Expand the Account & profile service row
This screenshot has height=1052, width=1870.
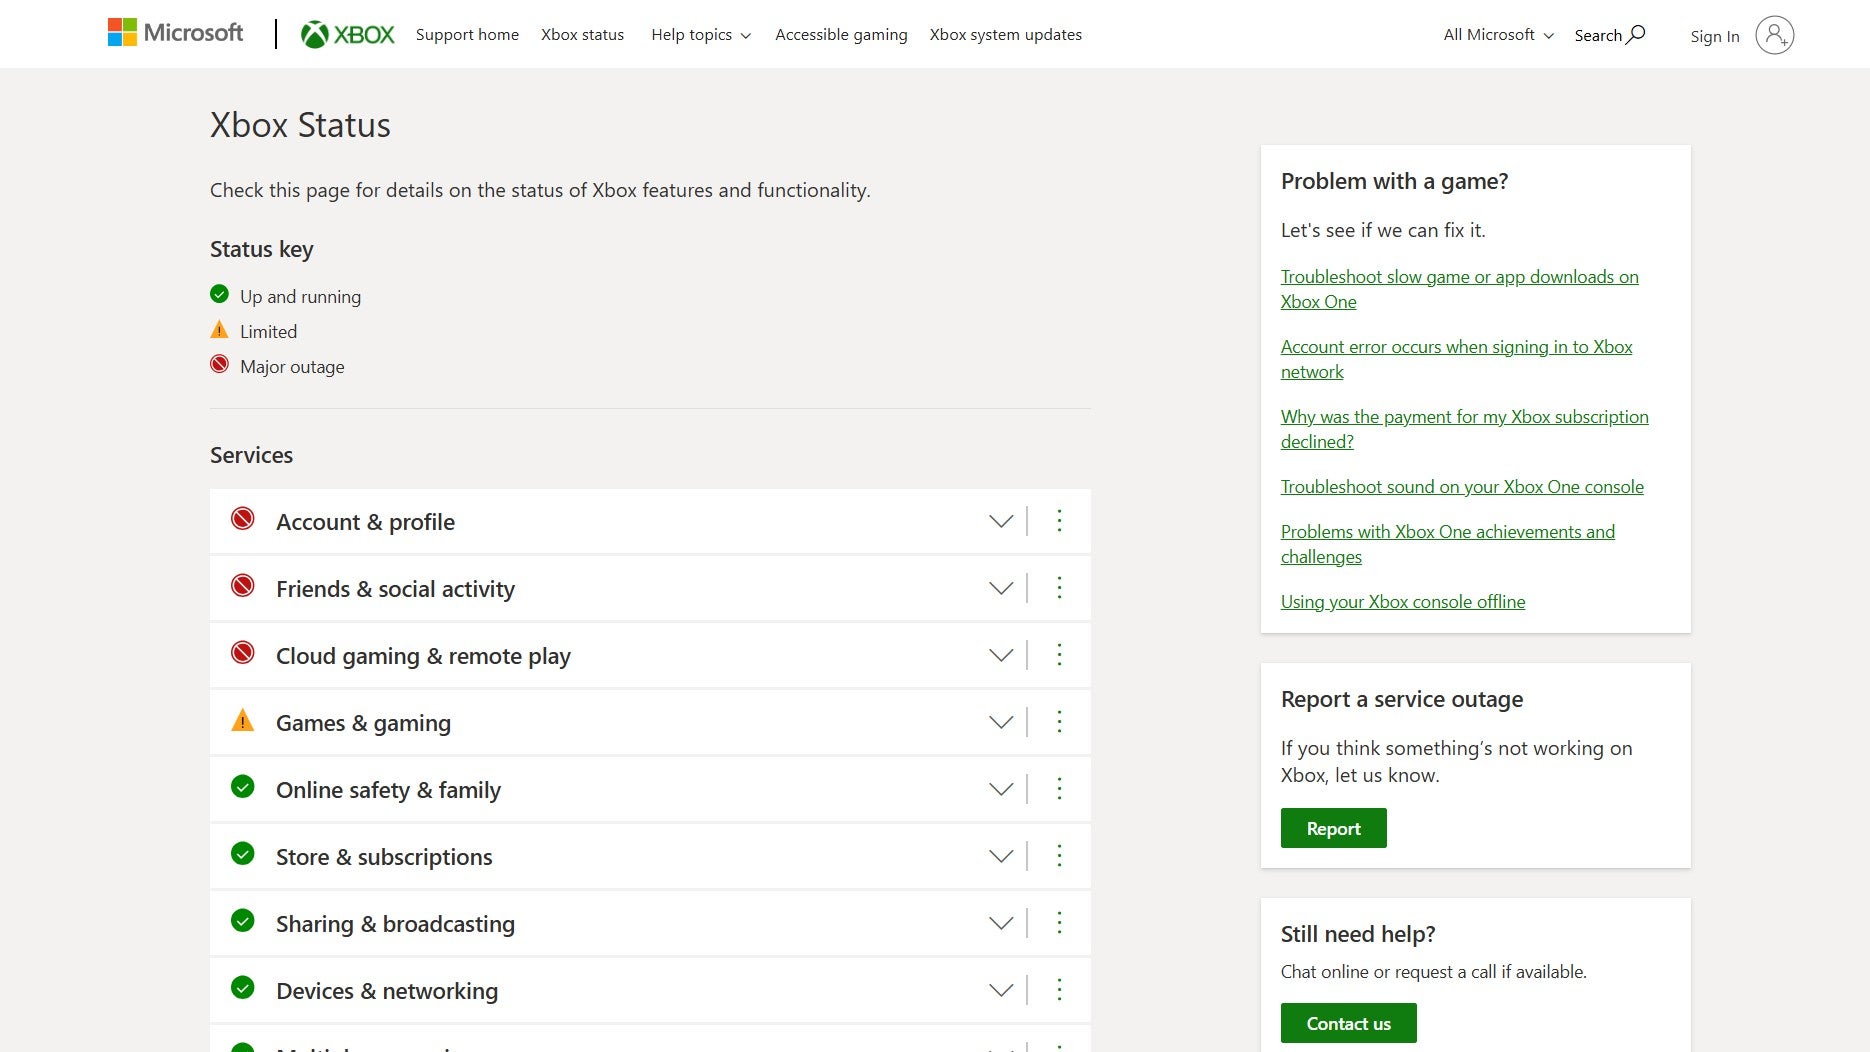1000,521
